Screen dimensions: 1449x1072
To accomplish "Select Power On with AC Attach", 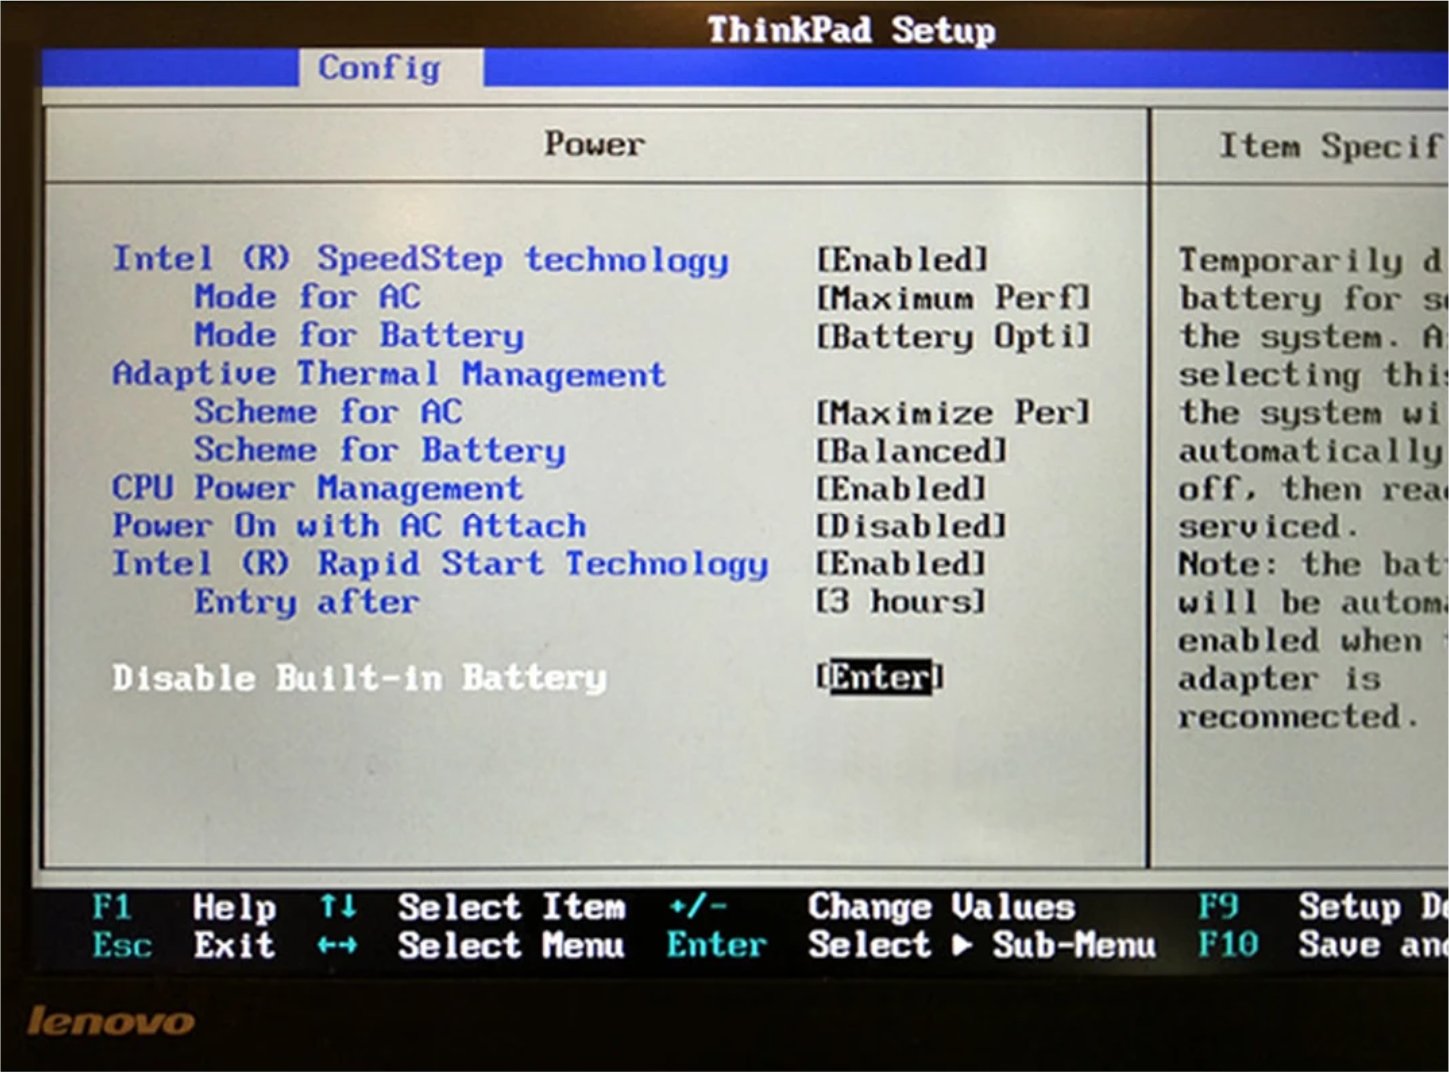I will pos(349,526).
